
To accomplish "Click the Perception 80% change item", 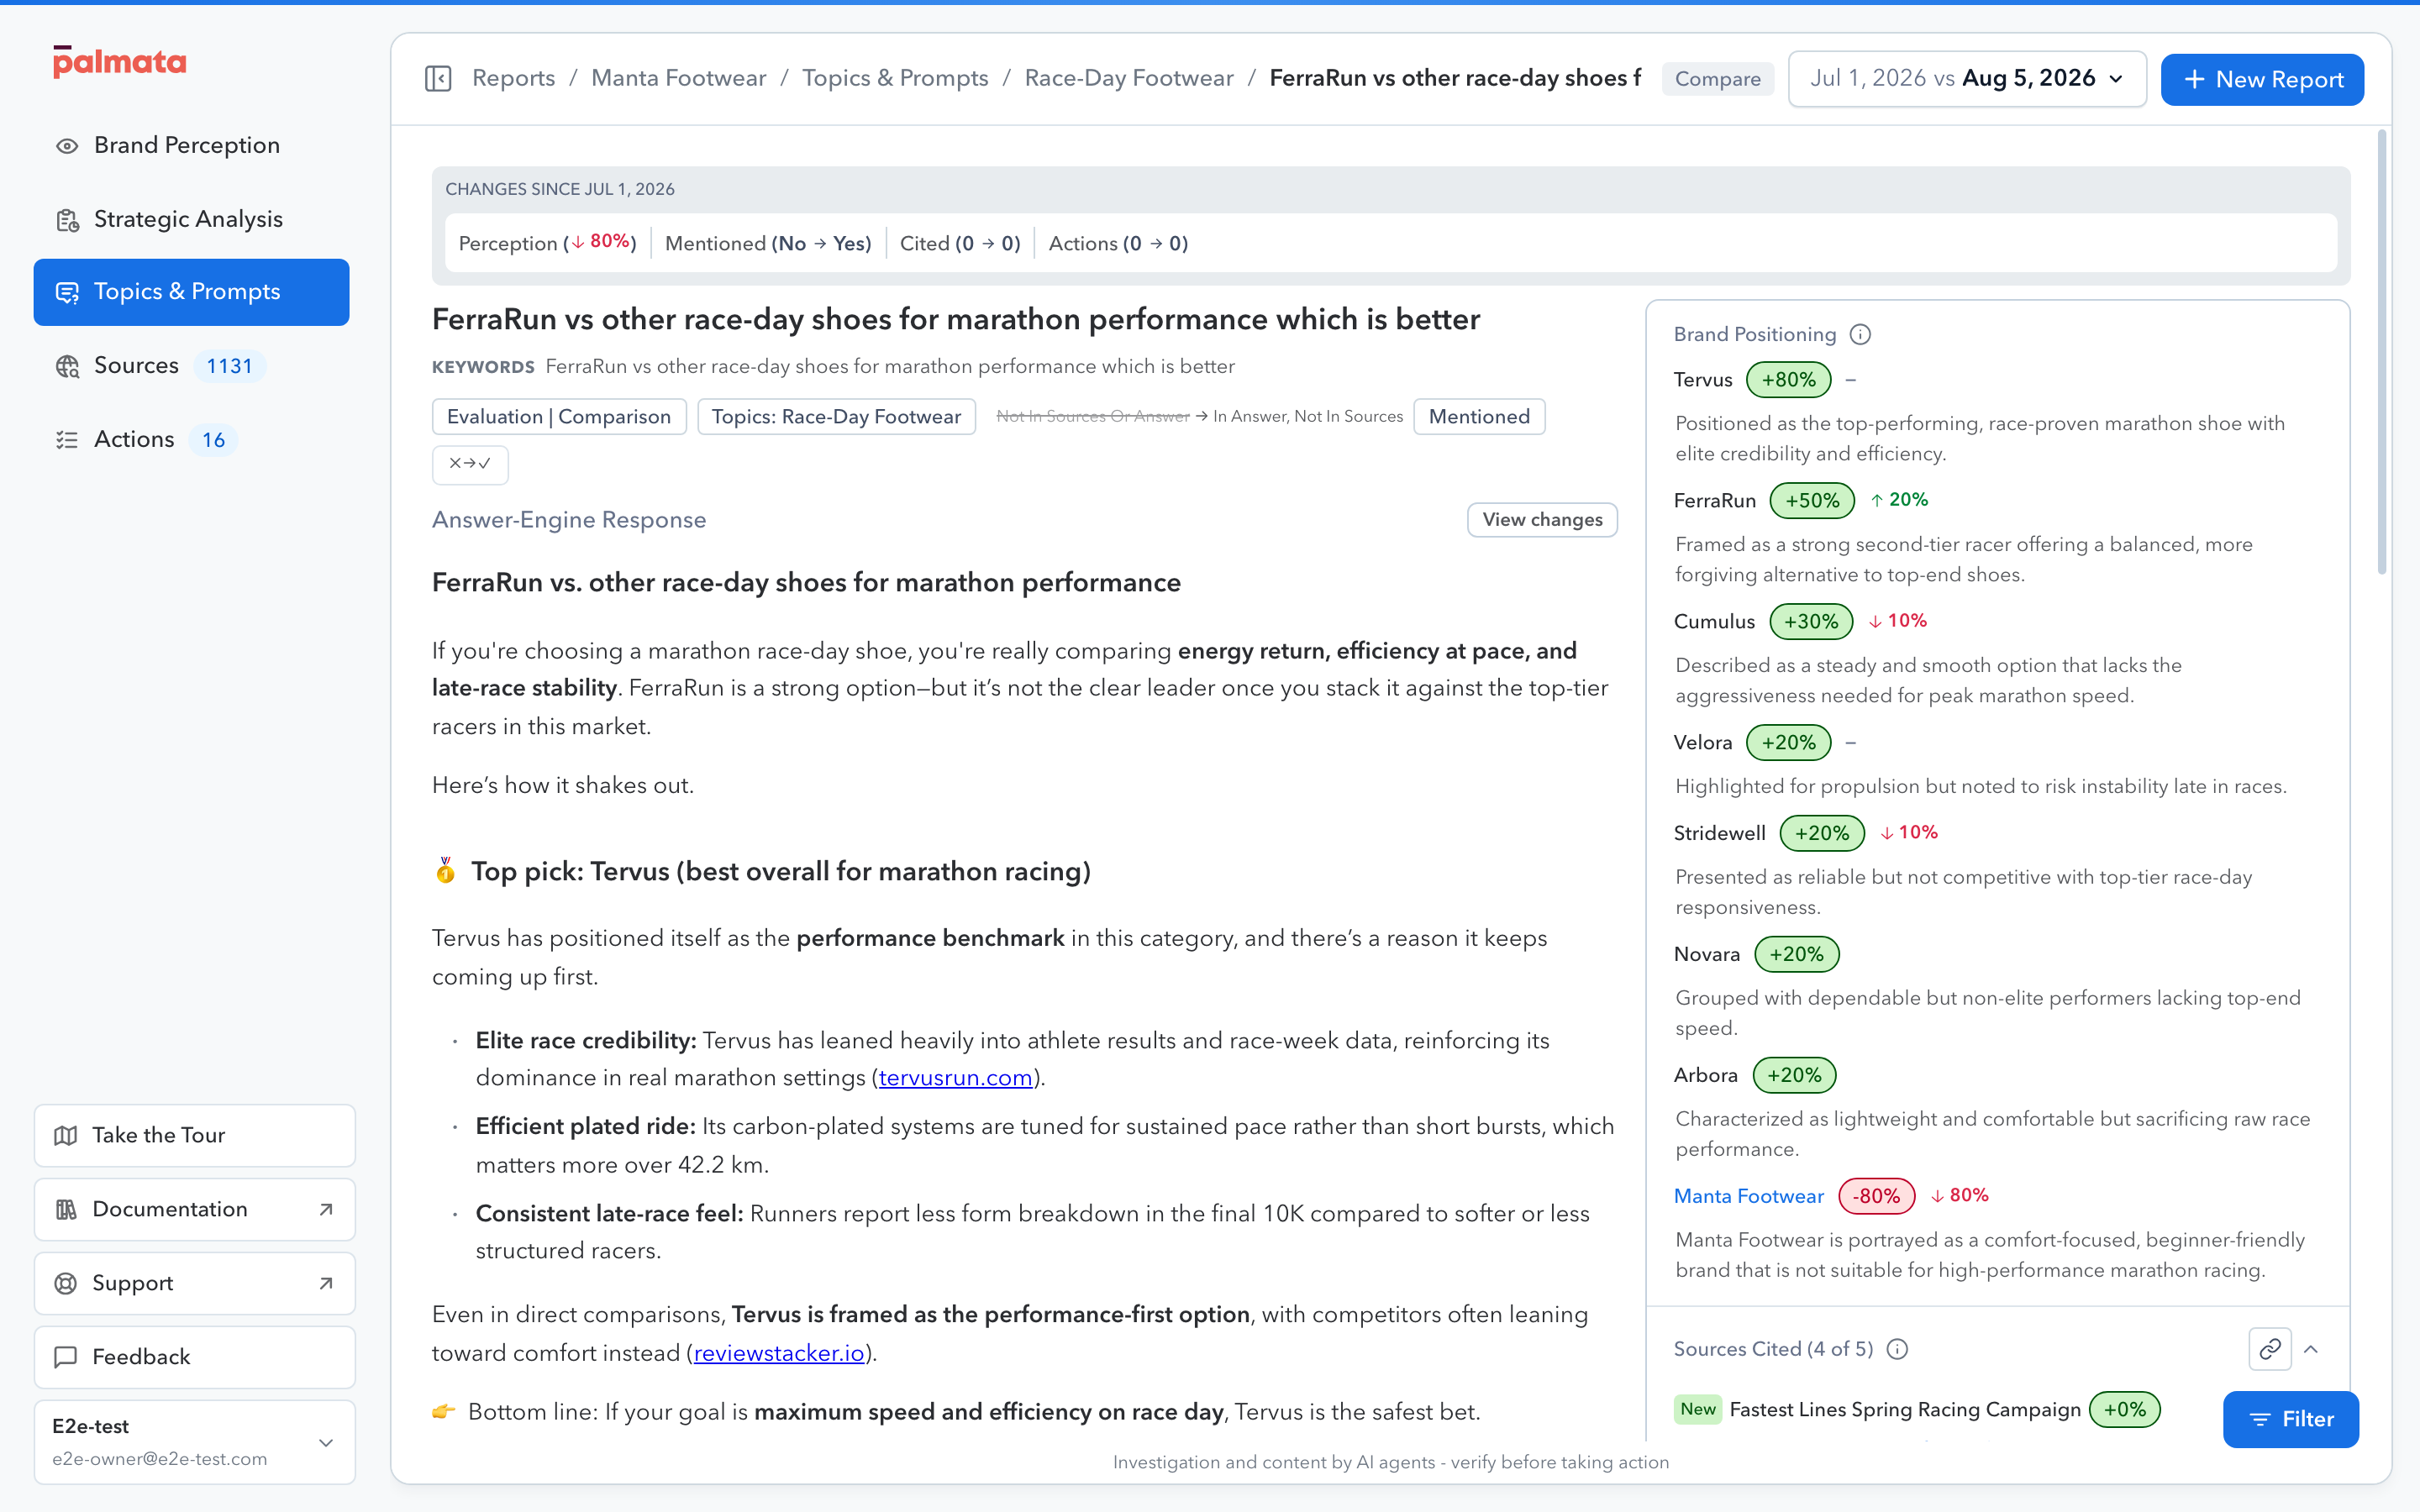I will click(x=547, y=243).
